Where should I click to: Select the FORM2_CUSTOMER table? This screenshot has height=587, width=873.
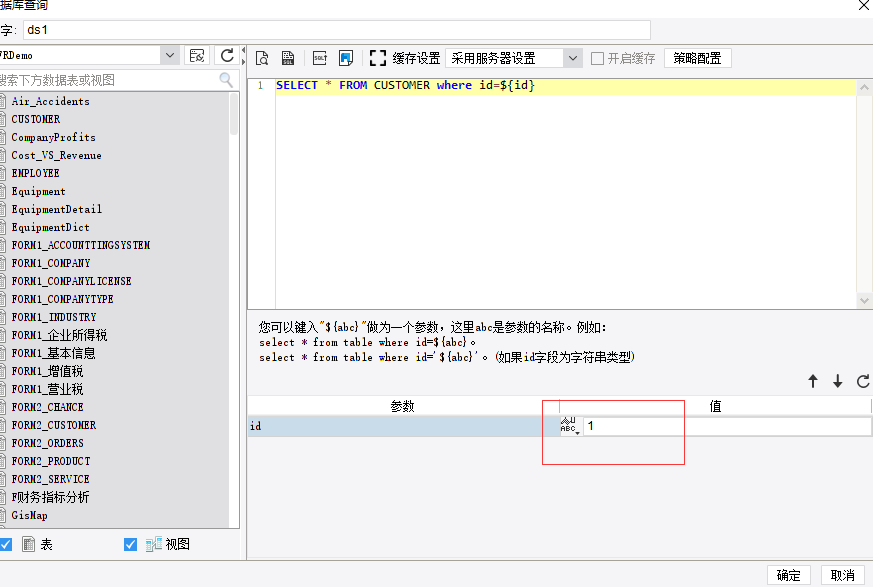pyautogui.click(x=53, y=425)
